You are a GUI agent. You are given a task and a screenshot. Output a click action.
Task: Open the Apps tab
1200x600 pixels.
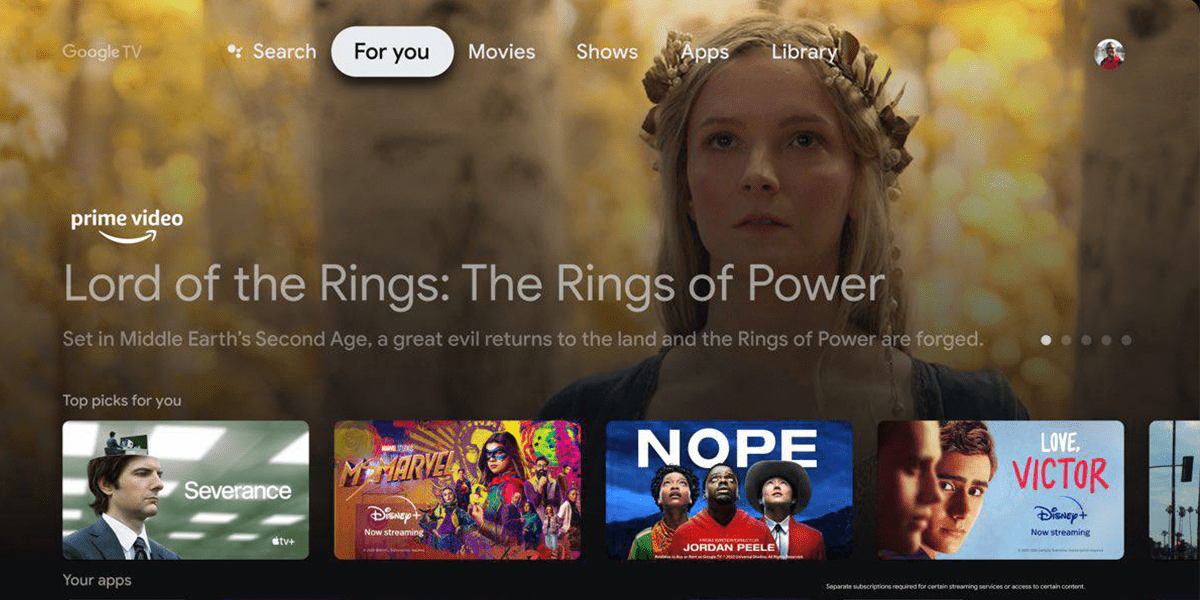705,52
